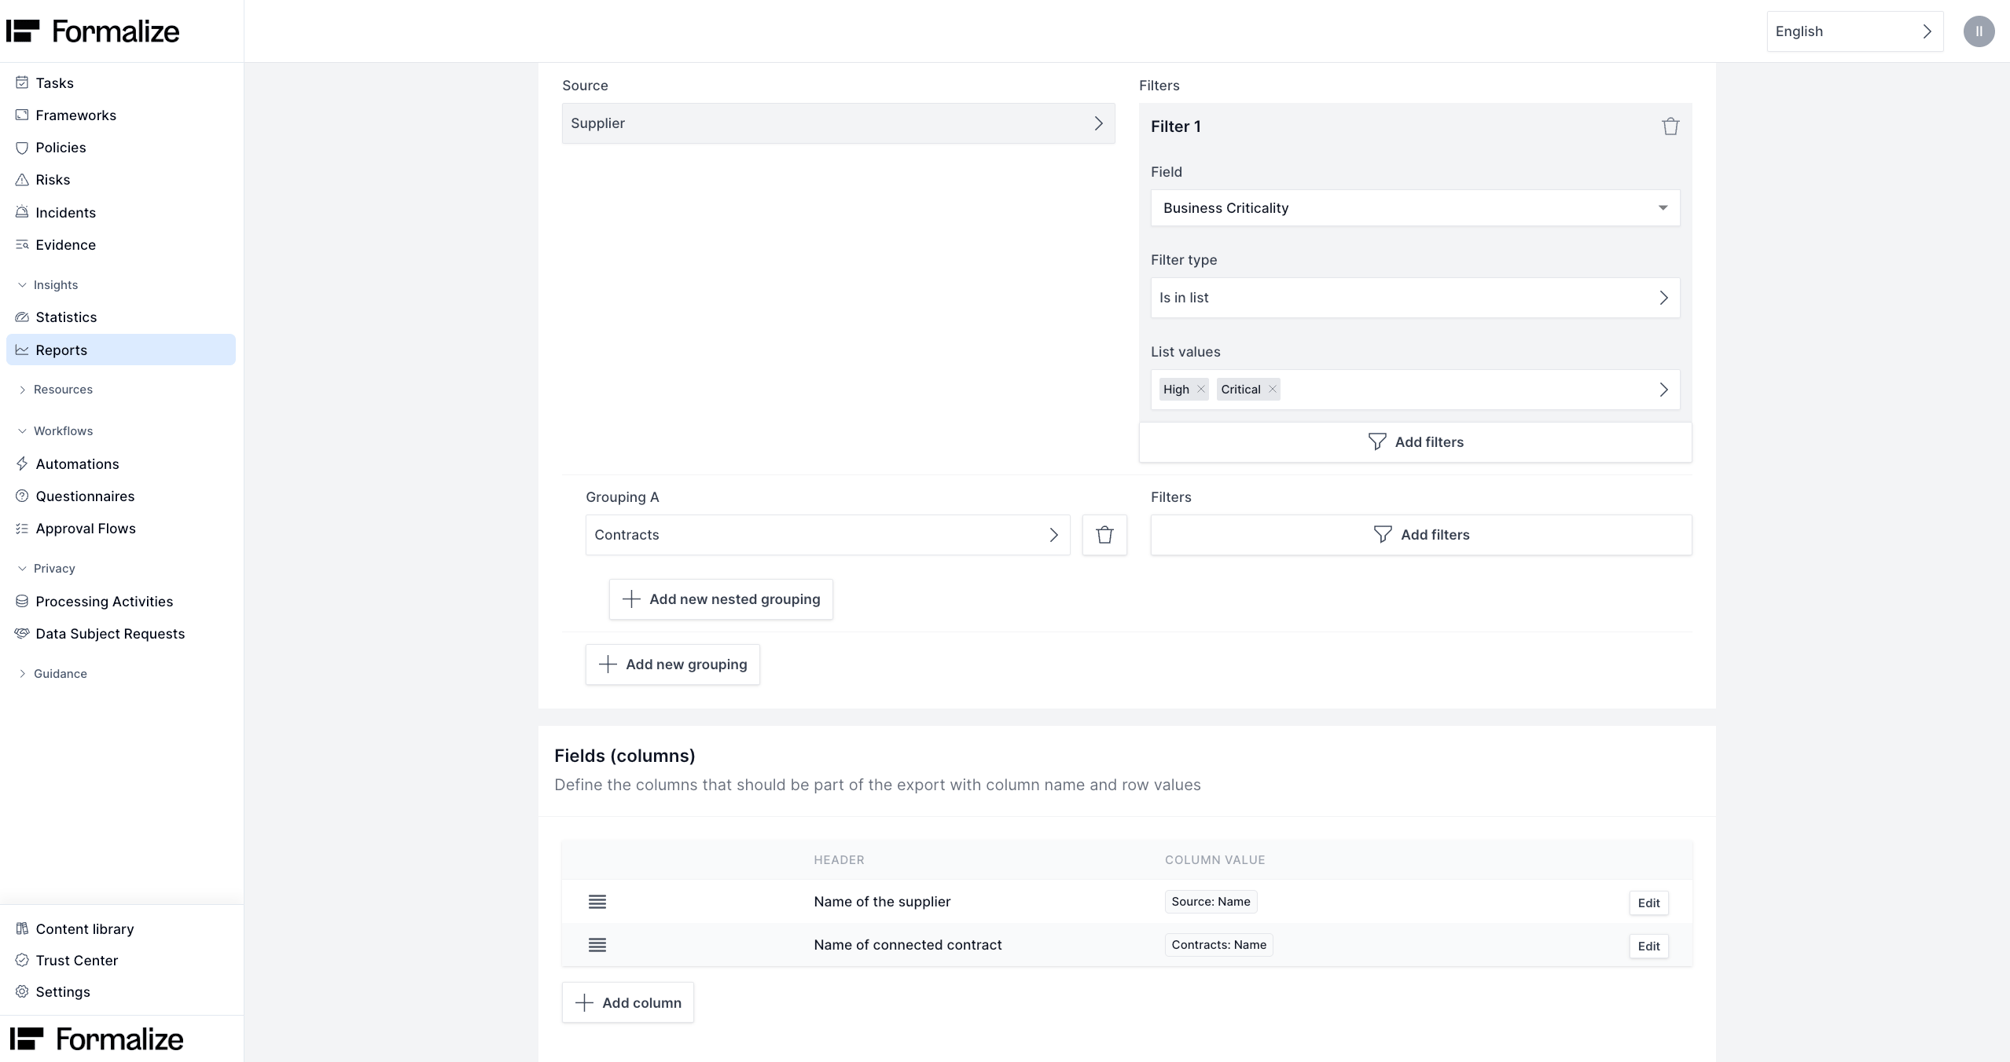Open Settings from the sidebar

click(x=63, y=991)
